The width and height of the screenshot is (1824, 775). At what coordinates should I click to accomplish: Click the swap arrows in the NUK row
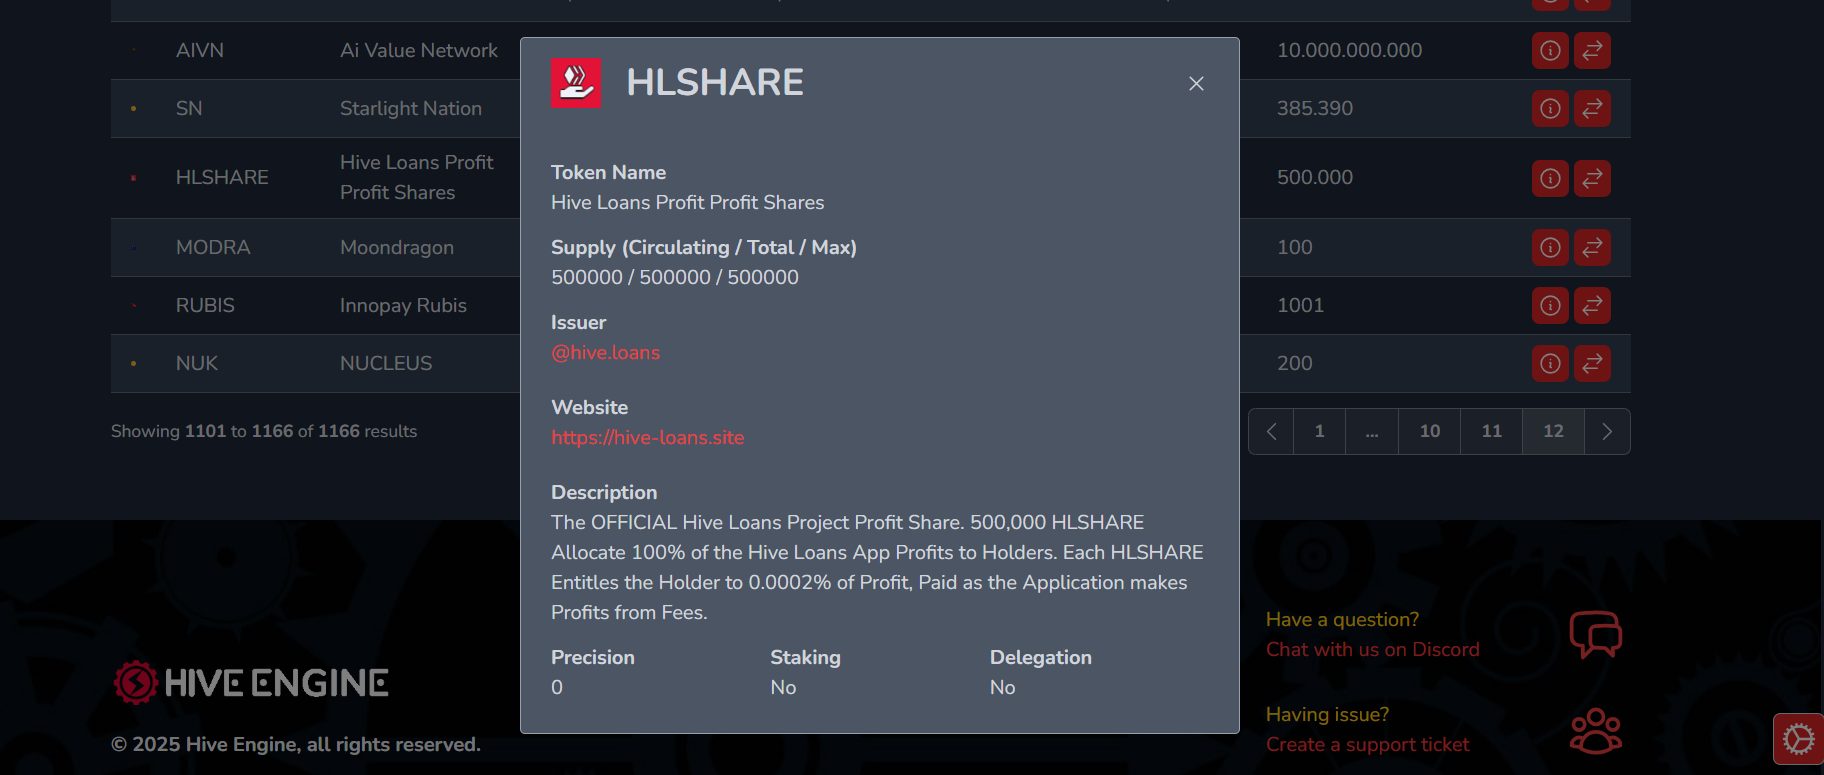1592,363
